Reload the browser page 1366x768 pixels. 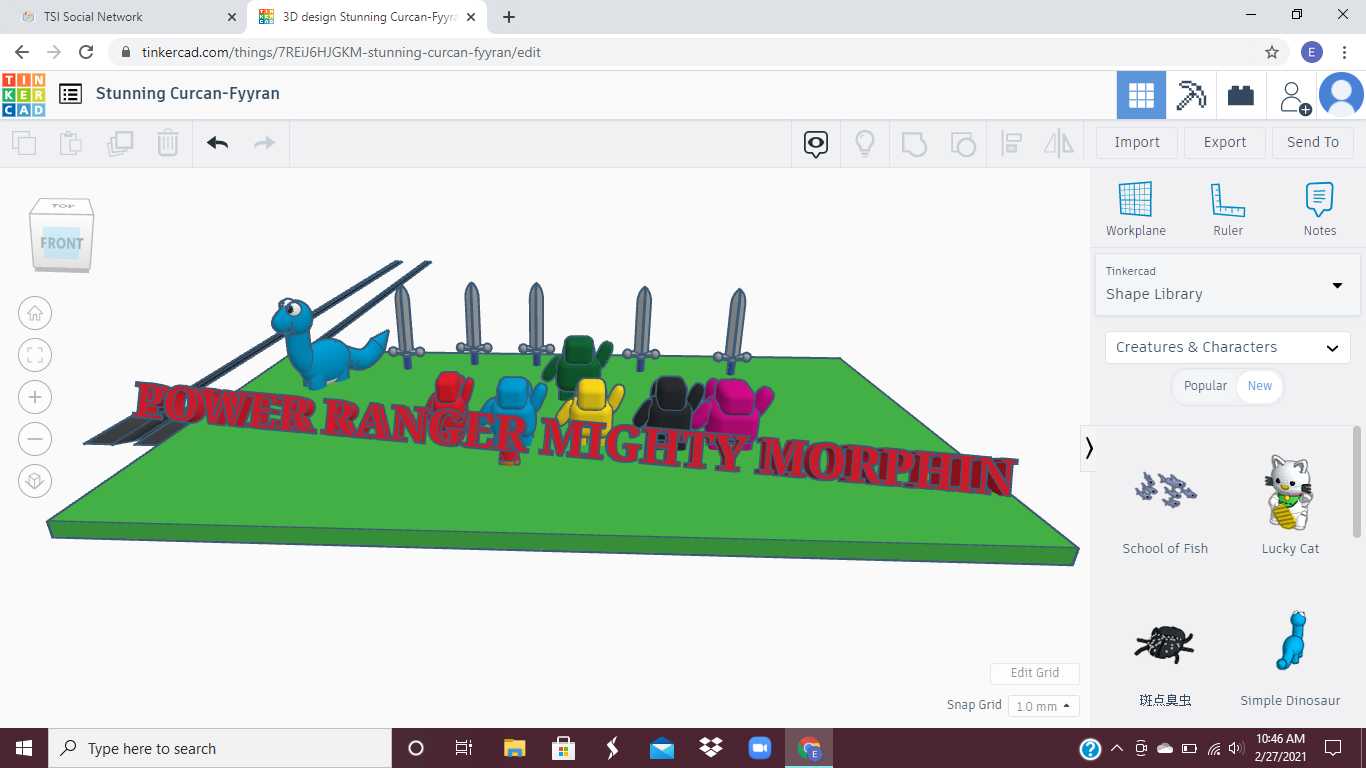(86, 52)
